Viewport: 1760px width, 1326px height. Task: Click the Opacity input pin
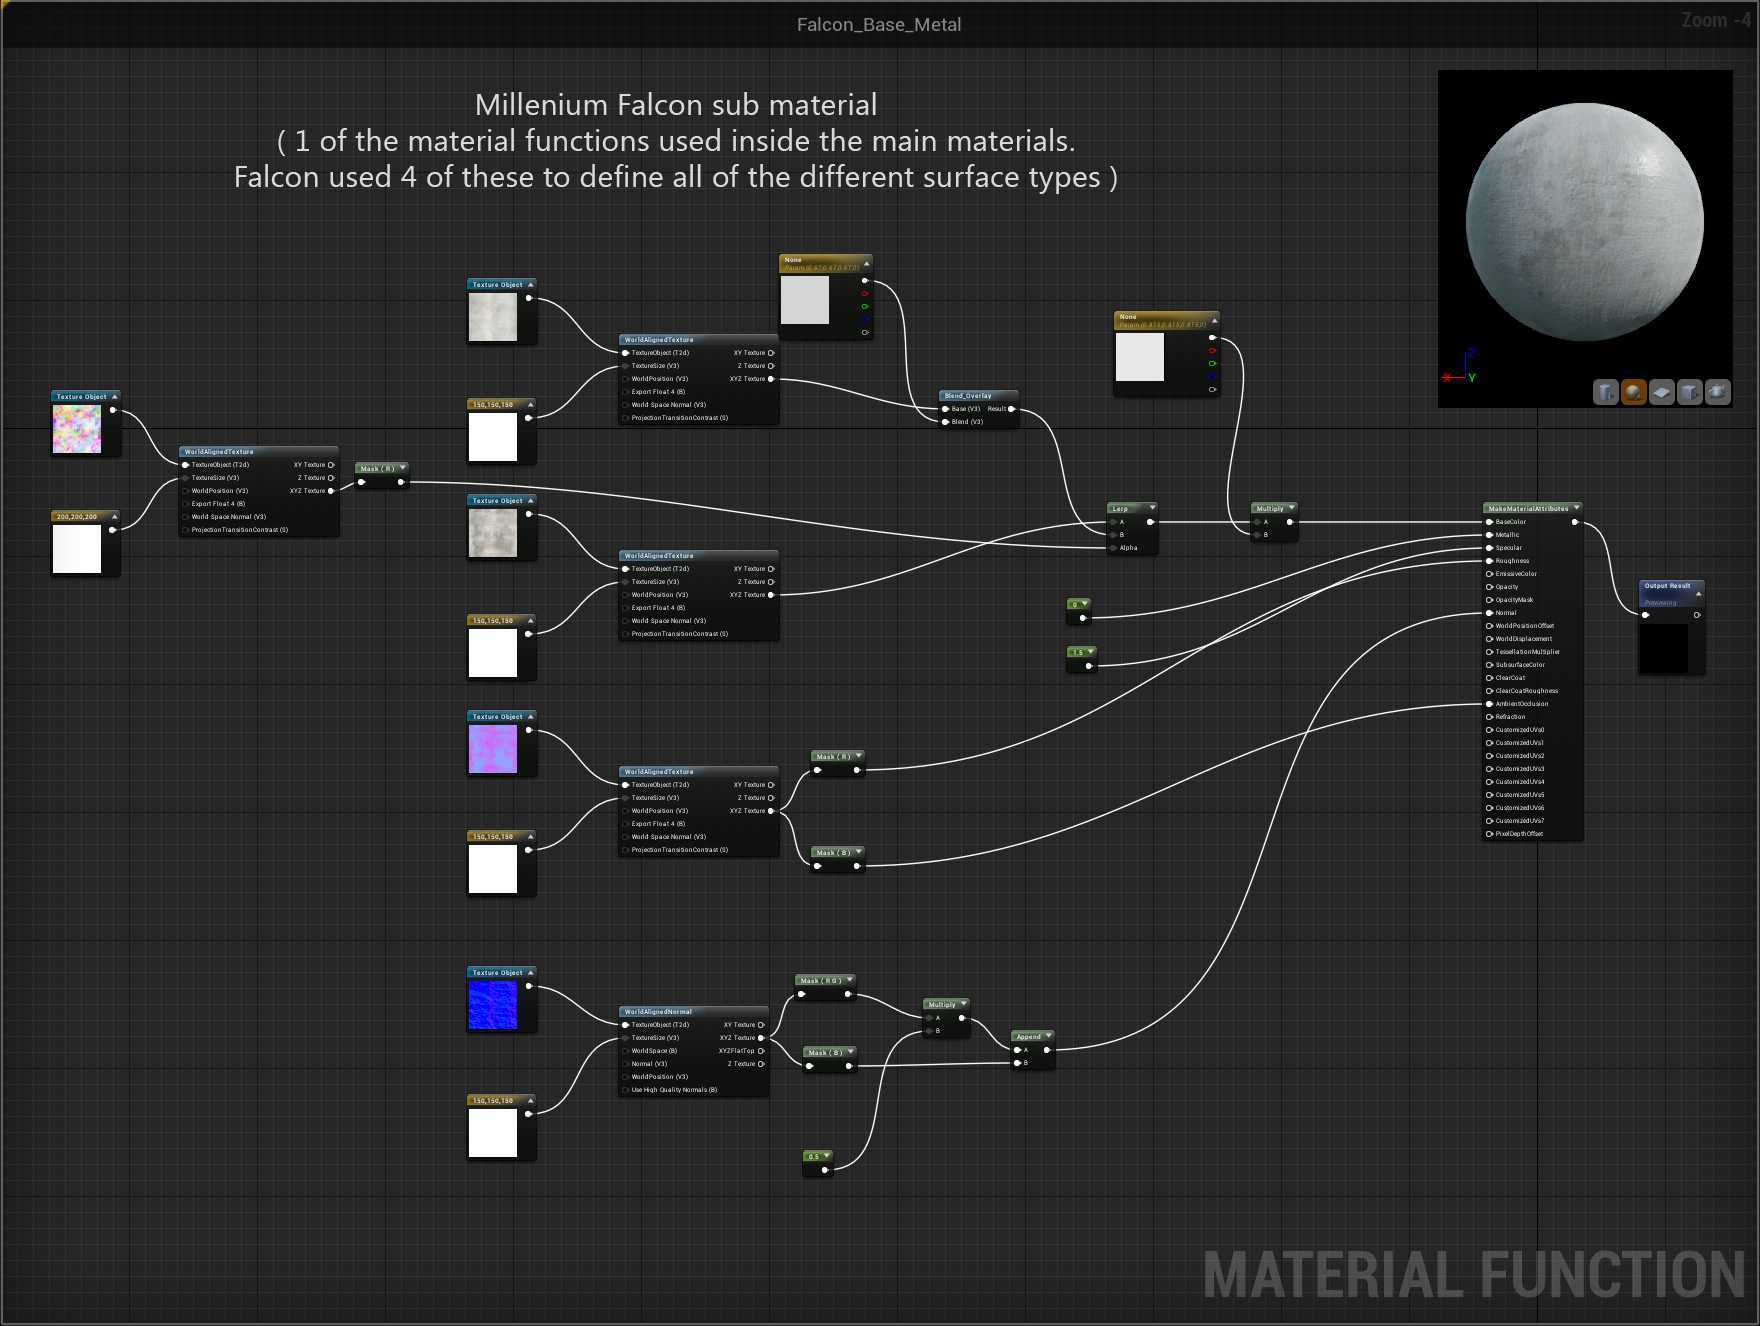1489,587
